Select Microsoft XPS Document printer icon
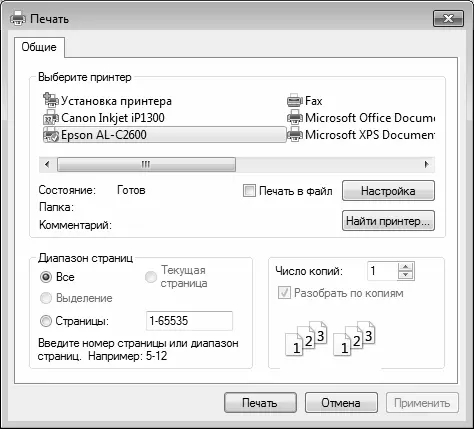The height and width of the screenshot is (429, 474). pyautogui.click(x=295, y=135)
